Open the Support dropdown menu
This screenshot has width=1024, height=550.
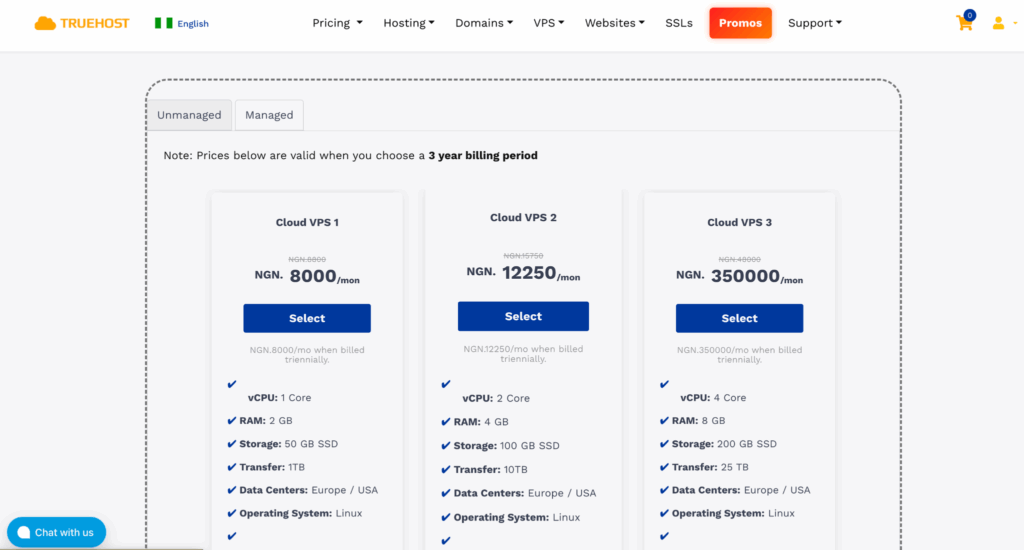[x=814, y=23]
